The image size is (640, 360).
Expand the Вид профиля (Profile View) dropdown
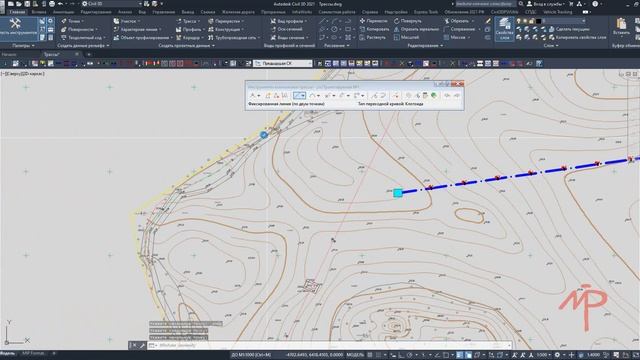[306, 21]
